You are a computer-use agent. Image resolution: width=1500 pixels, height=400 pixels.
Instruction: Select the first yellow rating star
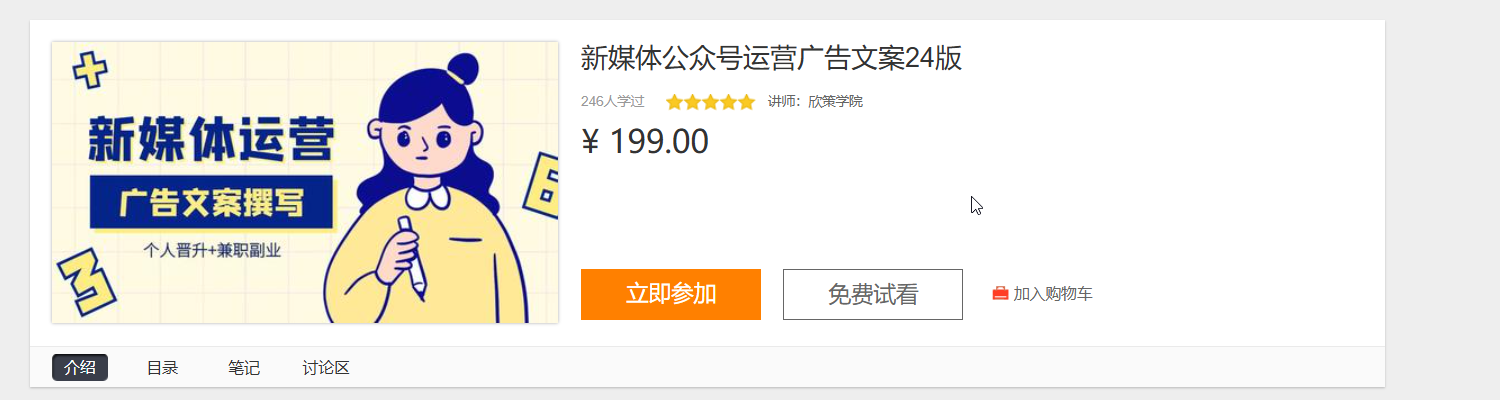[675, 102]
